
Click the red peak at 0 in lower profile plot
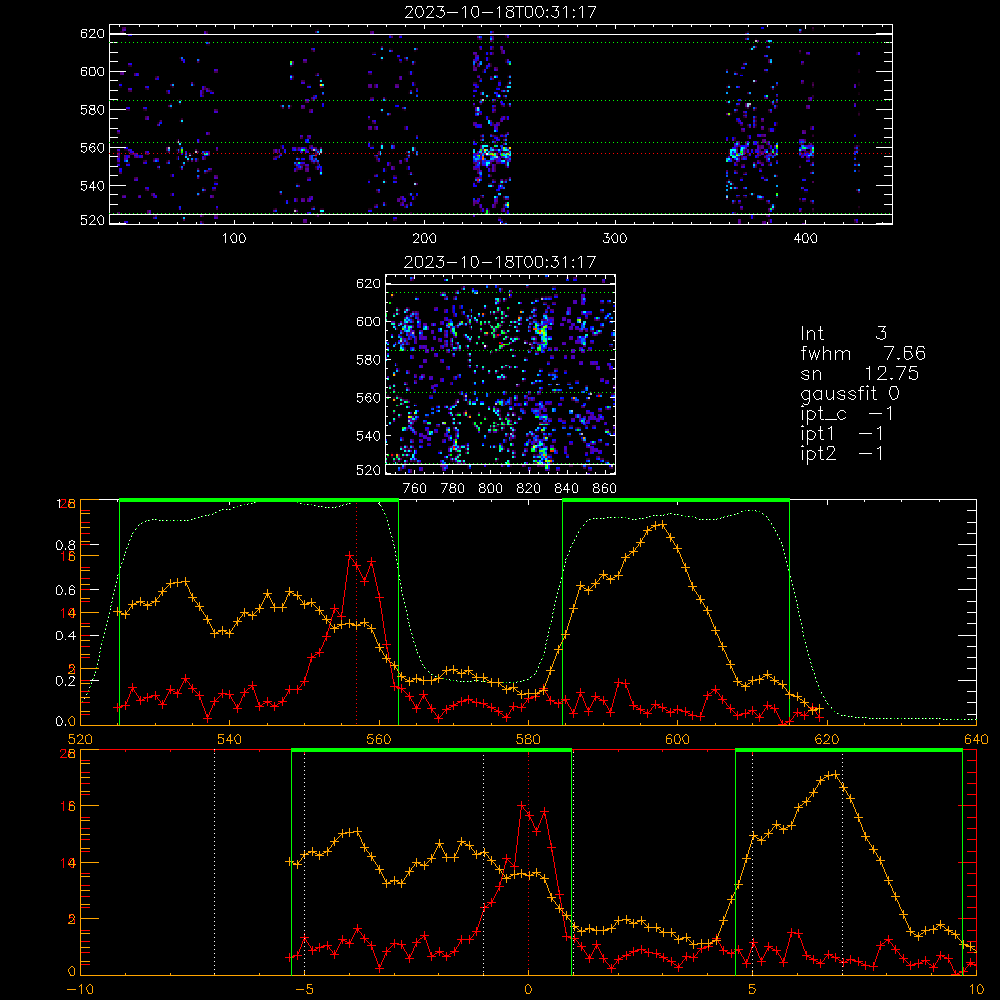(522, 805)
